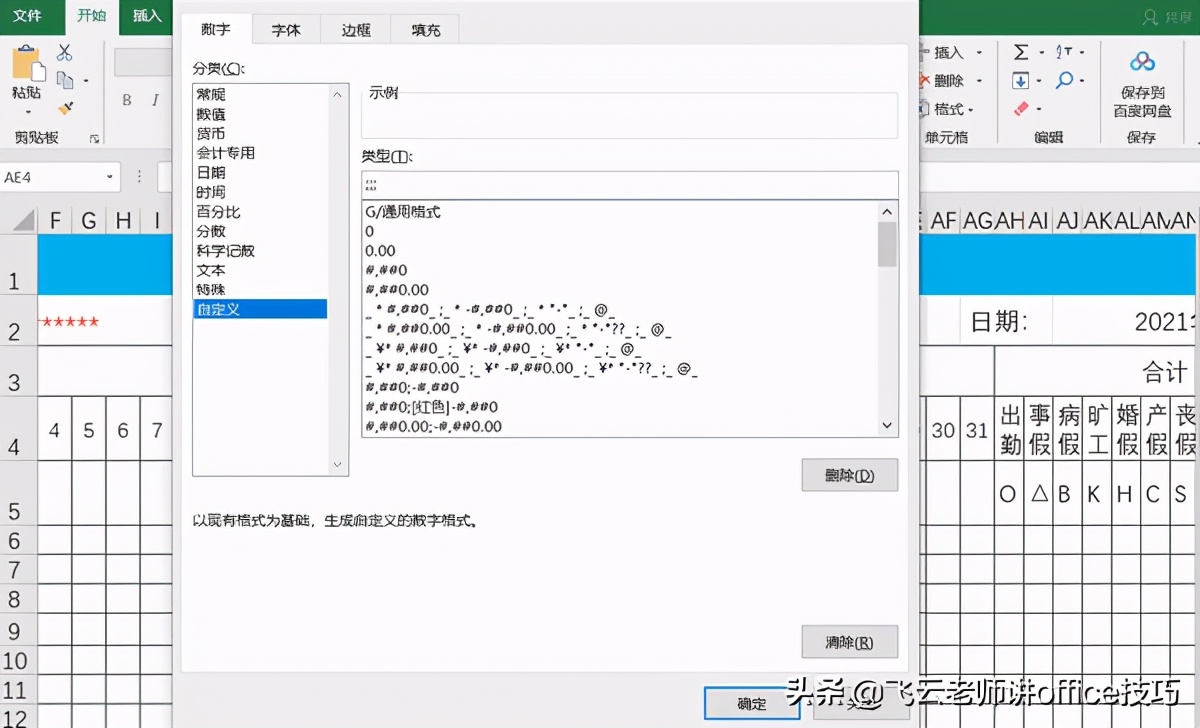This screenshot has height=728, width=1200.
Task: Select 日期 in the category list
Action: 211,172
